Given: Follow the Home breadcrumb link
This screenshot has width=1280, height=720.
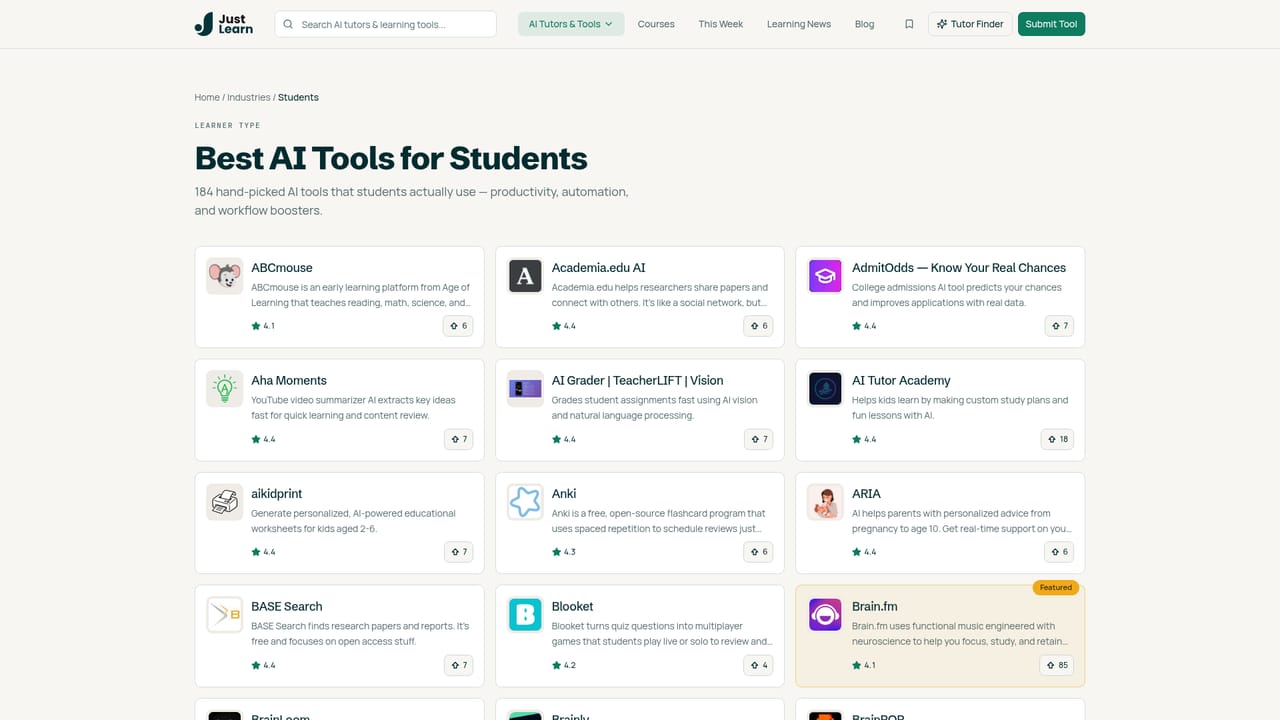Looking at the screenshot, I should pyautogui.click(x=207, y=97).
